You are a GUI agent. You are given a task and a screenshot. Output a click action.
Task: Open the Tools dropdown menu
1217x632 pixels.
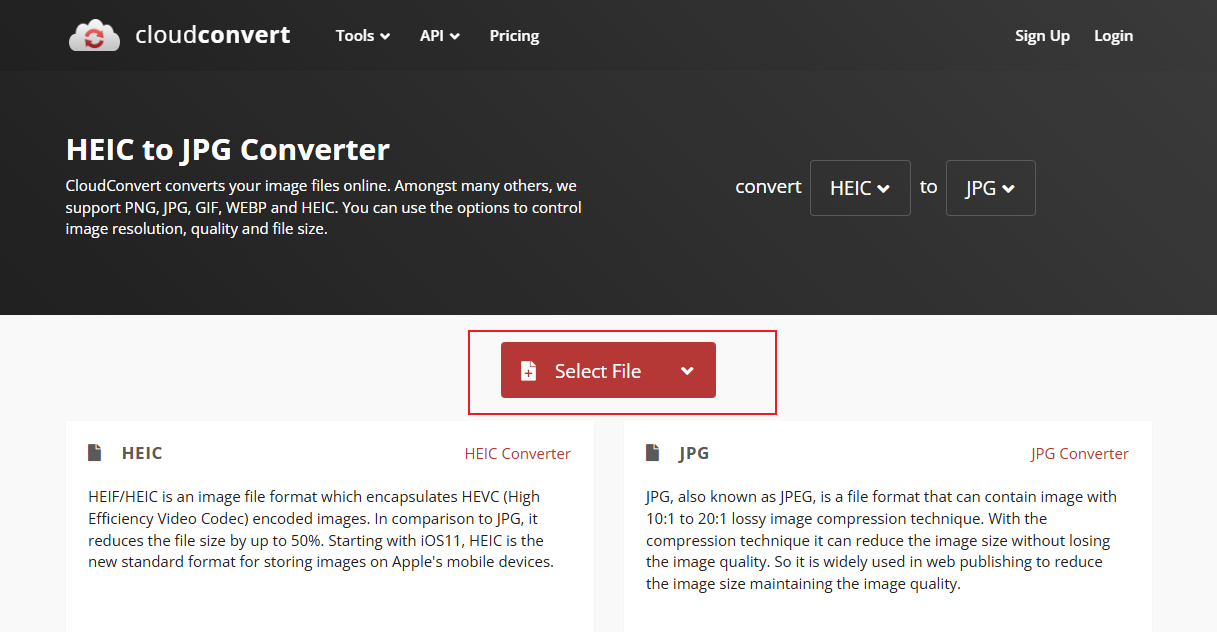point(362,35)
